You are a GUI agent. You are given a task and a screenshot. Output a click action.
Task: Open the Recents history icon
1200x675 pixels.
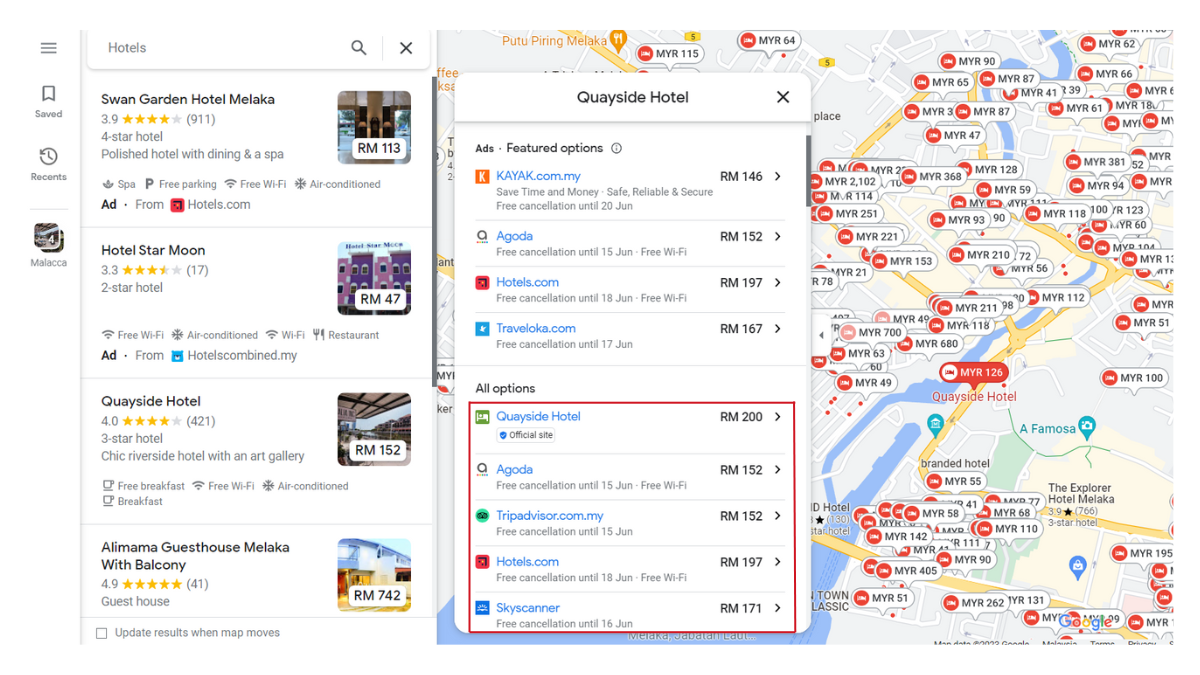pyautogui.click(x=48, y=163)
